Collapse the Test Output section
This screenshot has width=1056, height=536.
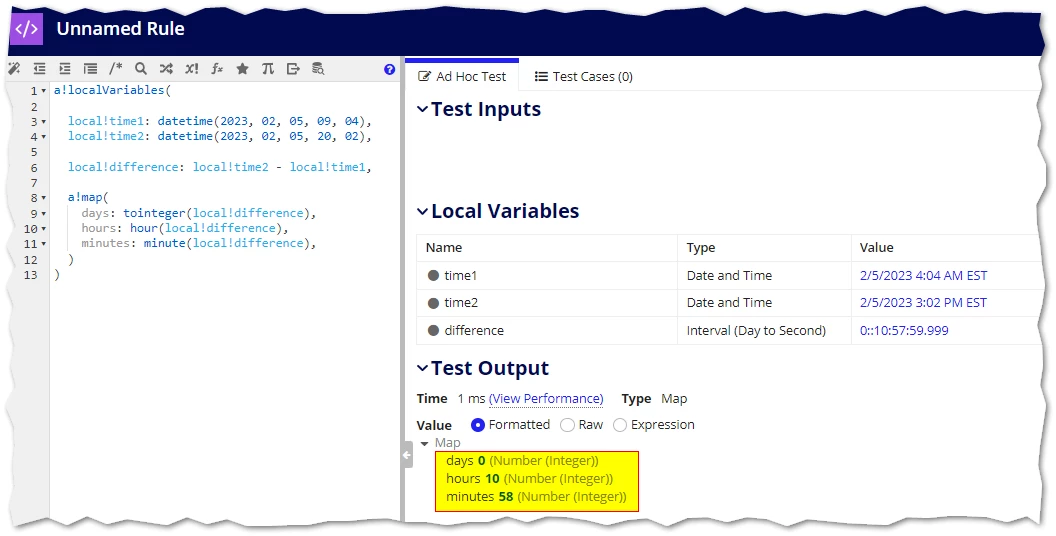(x=422, y=368)
